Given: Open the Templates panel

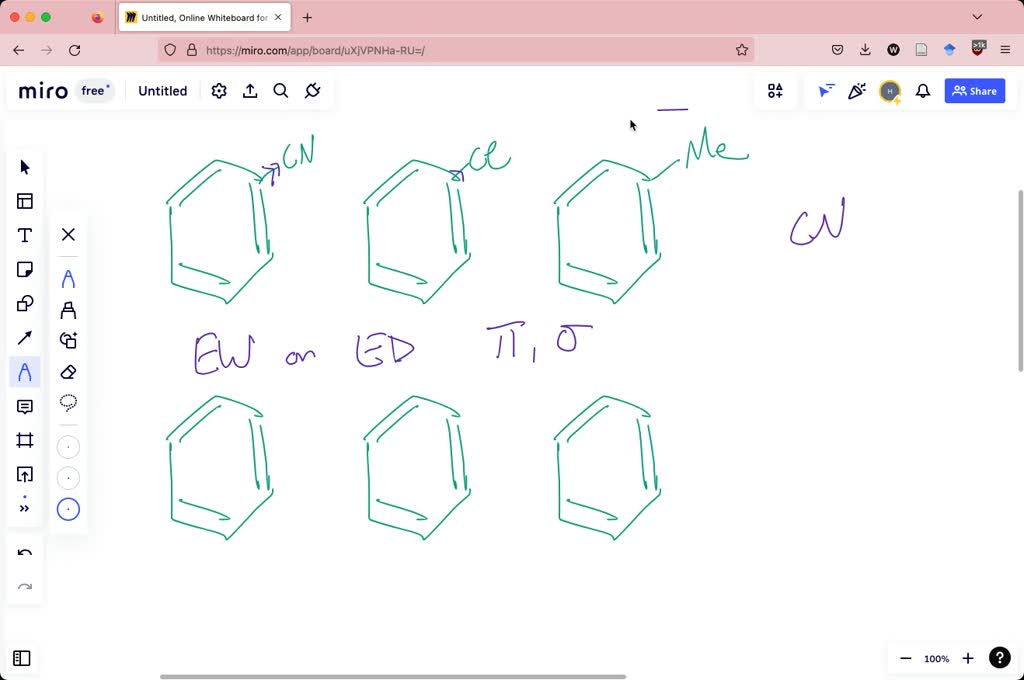Looking at the screenshot, I should [25, 200].
